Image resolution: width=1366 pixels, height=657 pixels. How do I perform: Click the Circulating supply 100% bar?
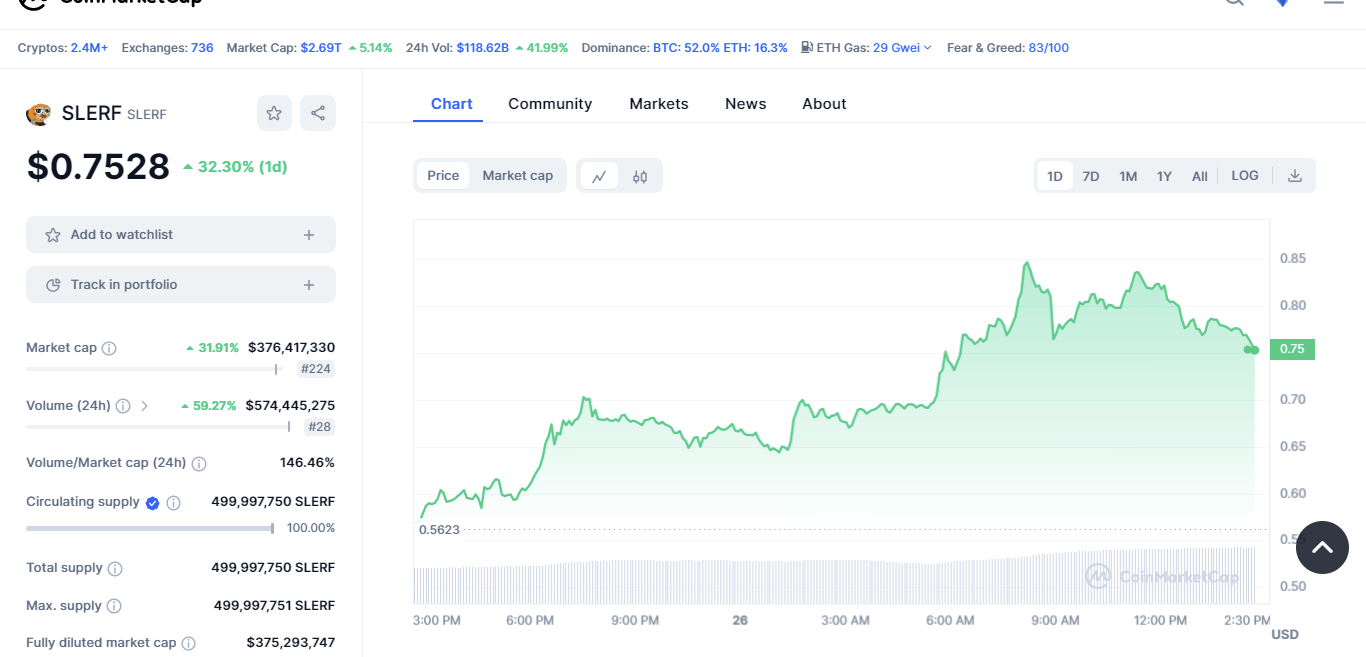[x=150, y=528]
